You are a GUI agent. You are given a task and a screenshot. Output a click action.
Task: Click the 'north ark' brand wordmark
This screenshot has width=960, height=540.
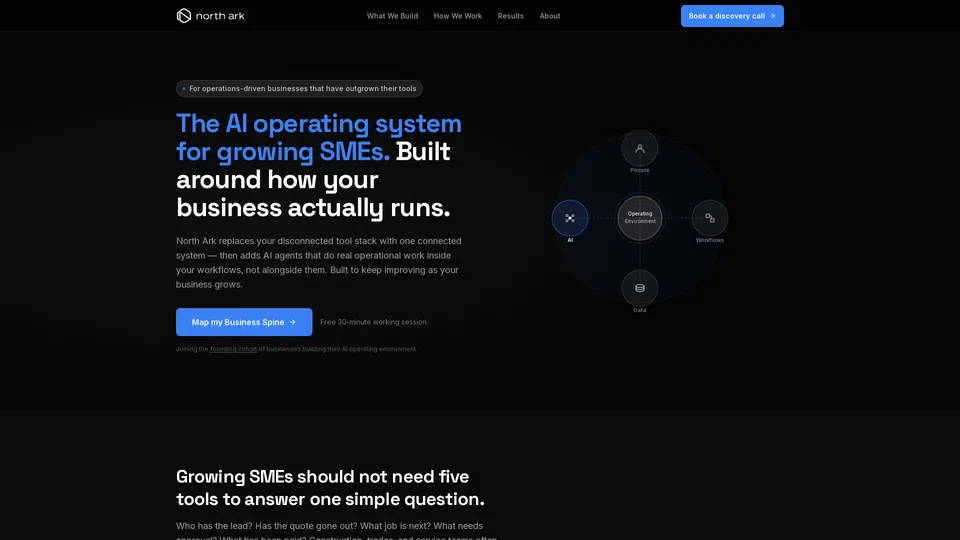coord(220,16)
